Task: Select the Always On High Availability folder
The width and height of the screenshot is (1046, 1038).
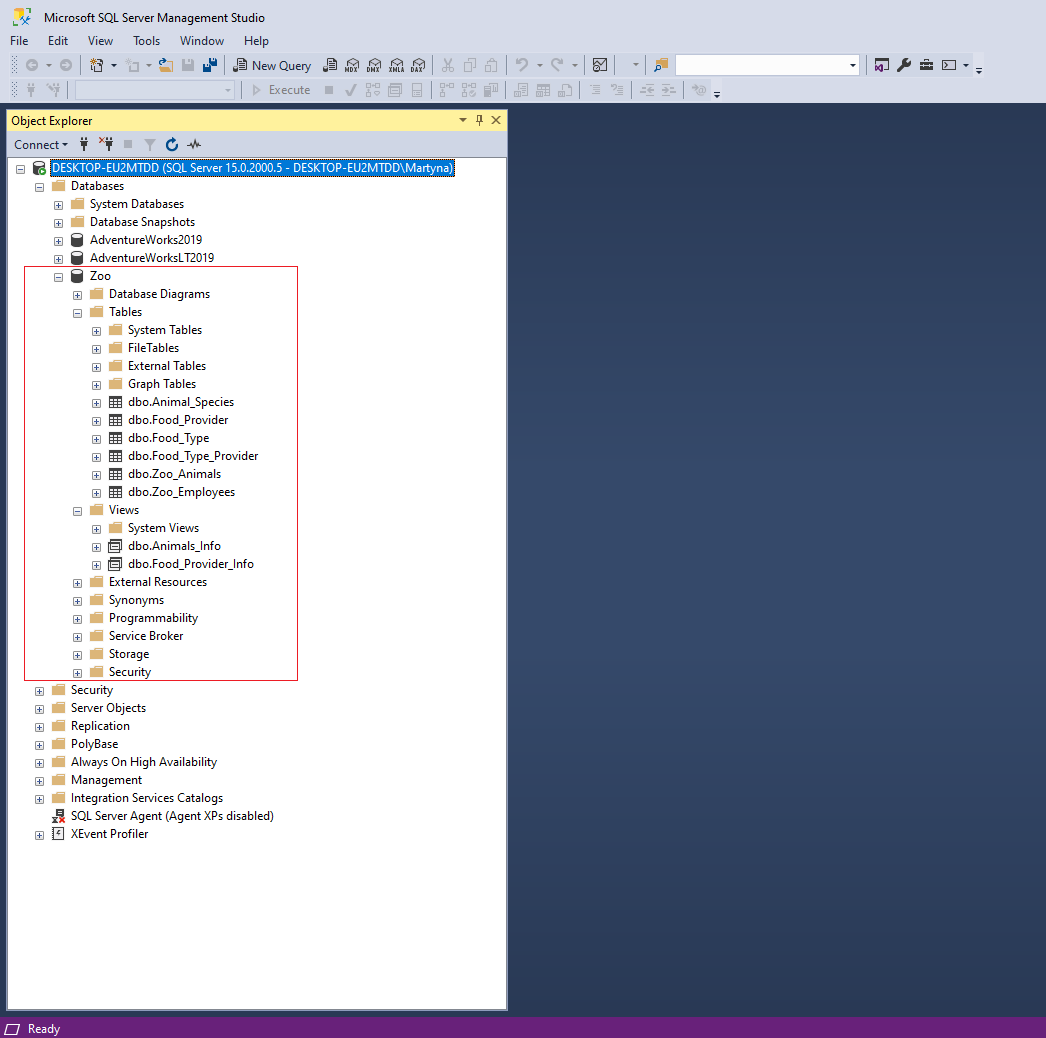Action: coord(144,762)
